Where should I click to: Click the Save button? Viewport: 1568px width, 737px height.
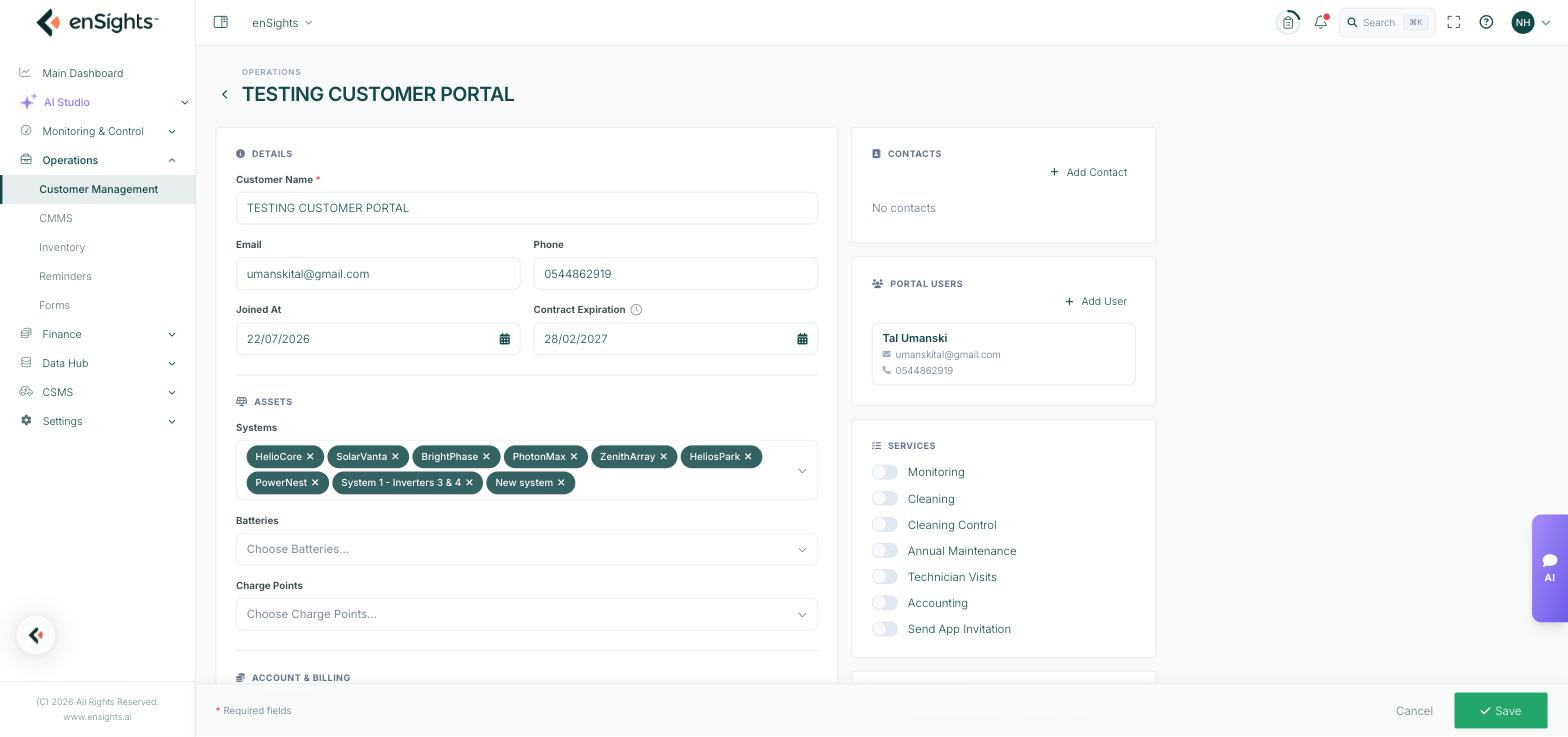(1500, 711)
